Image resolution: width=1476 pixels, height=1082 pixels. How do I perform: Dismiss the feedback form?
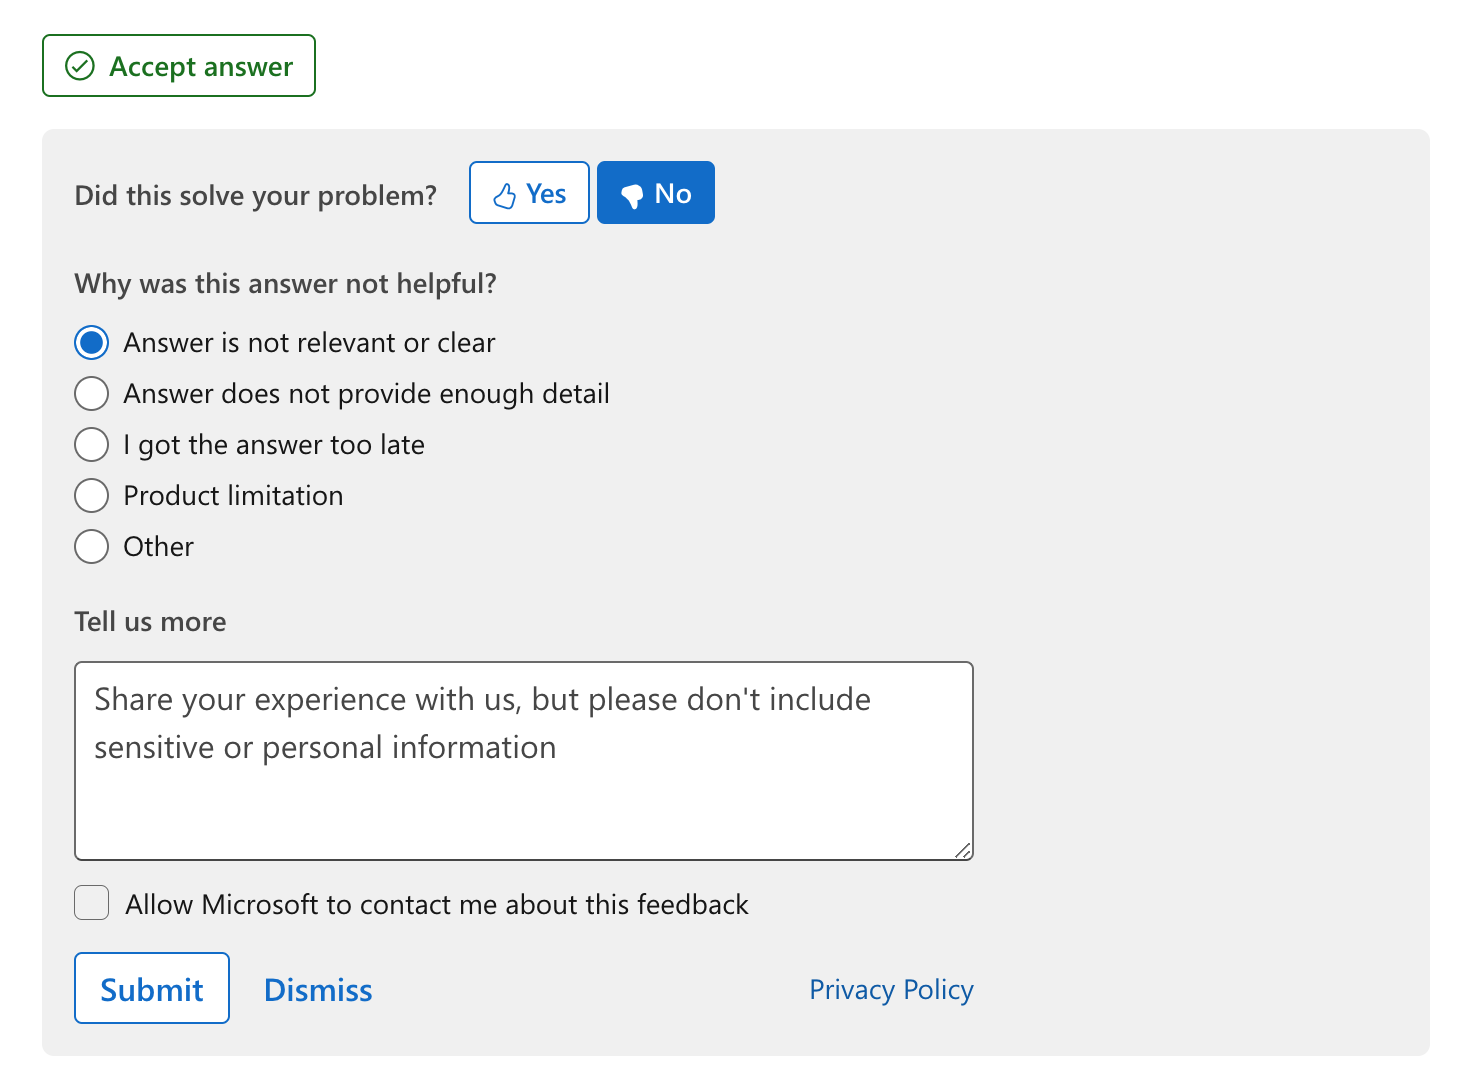click(x=318, y=990)
